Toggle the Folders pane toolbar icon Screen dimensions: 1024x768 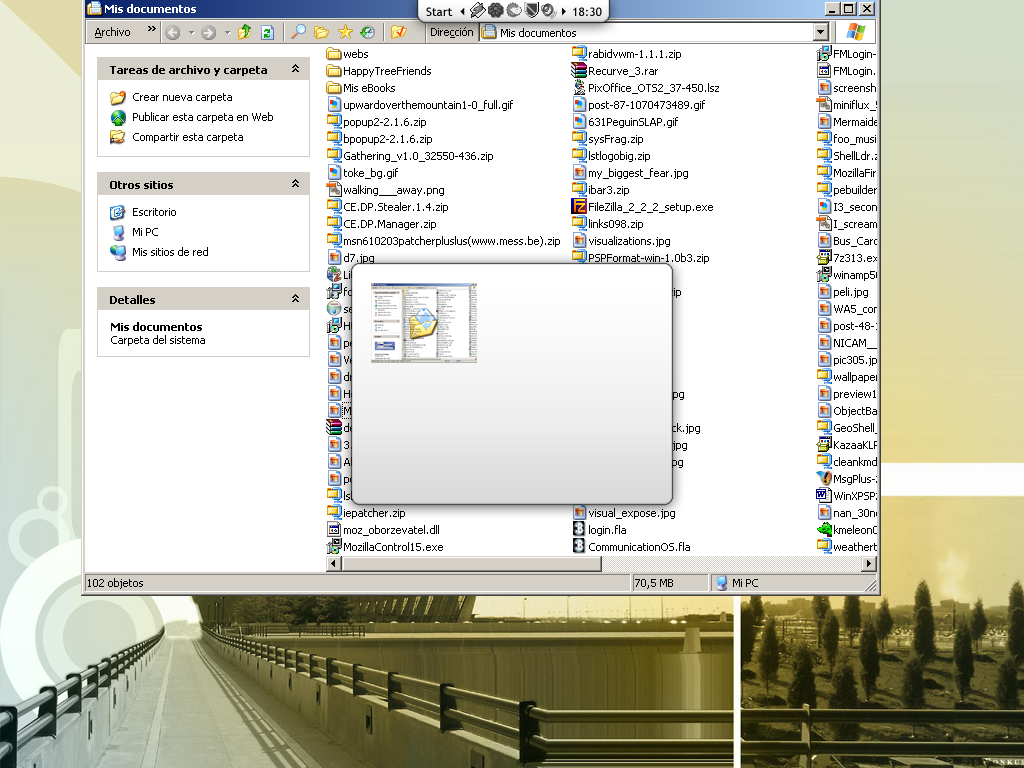[x=321, y=32]
